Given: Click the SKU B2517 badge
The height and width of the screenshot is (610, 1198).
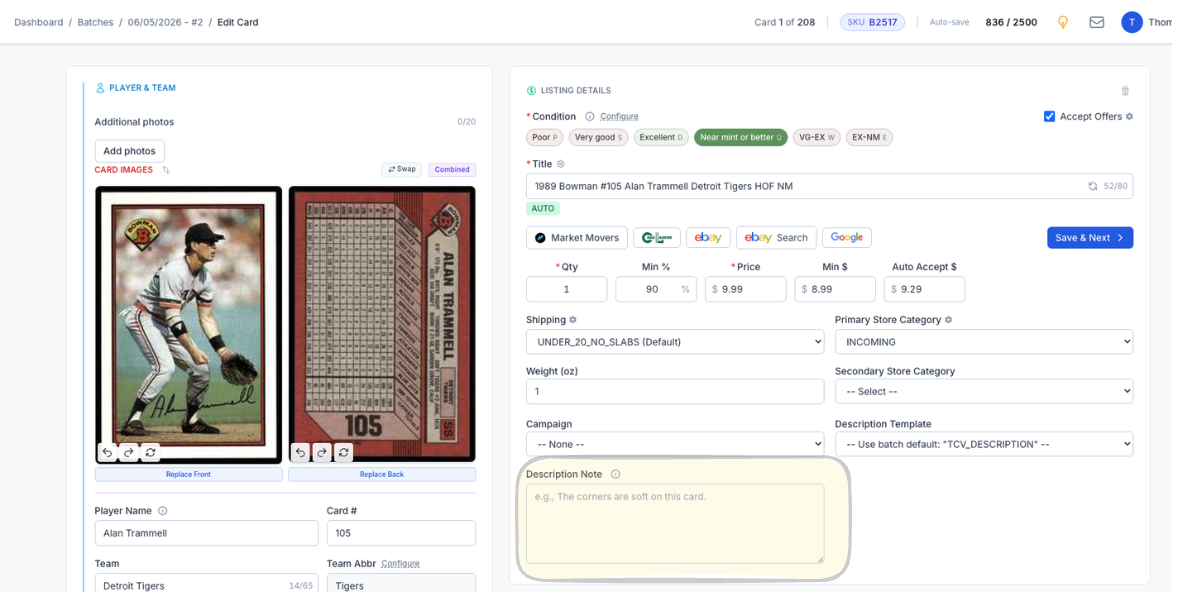Looking at the screenshot, I should (x=873, y=22).
